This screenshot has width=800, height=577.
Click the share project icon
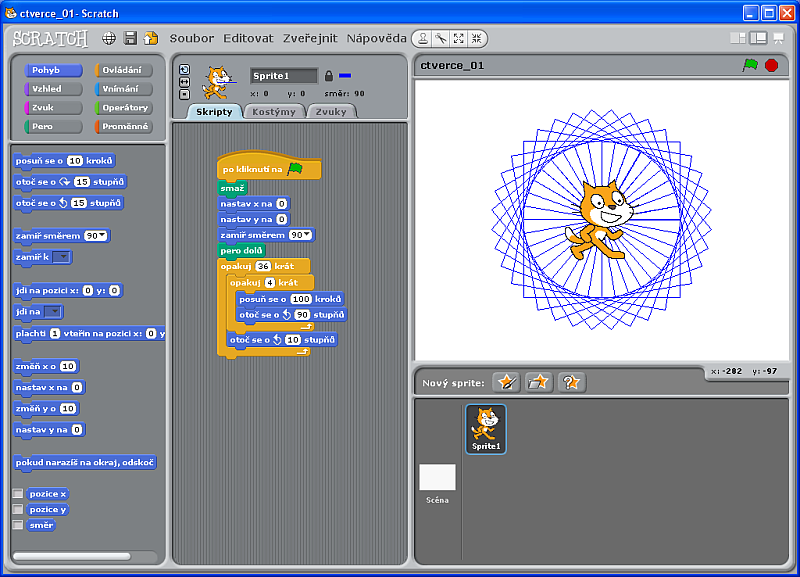point(151,38)
